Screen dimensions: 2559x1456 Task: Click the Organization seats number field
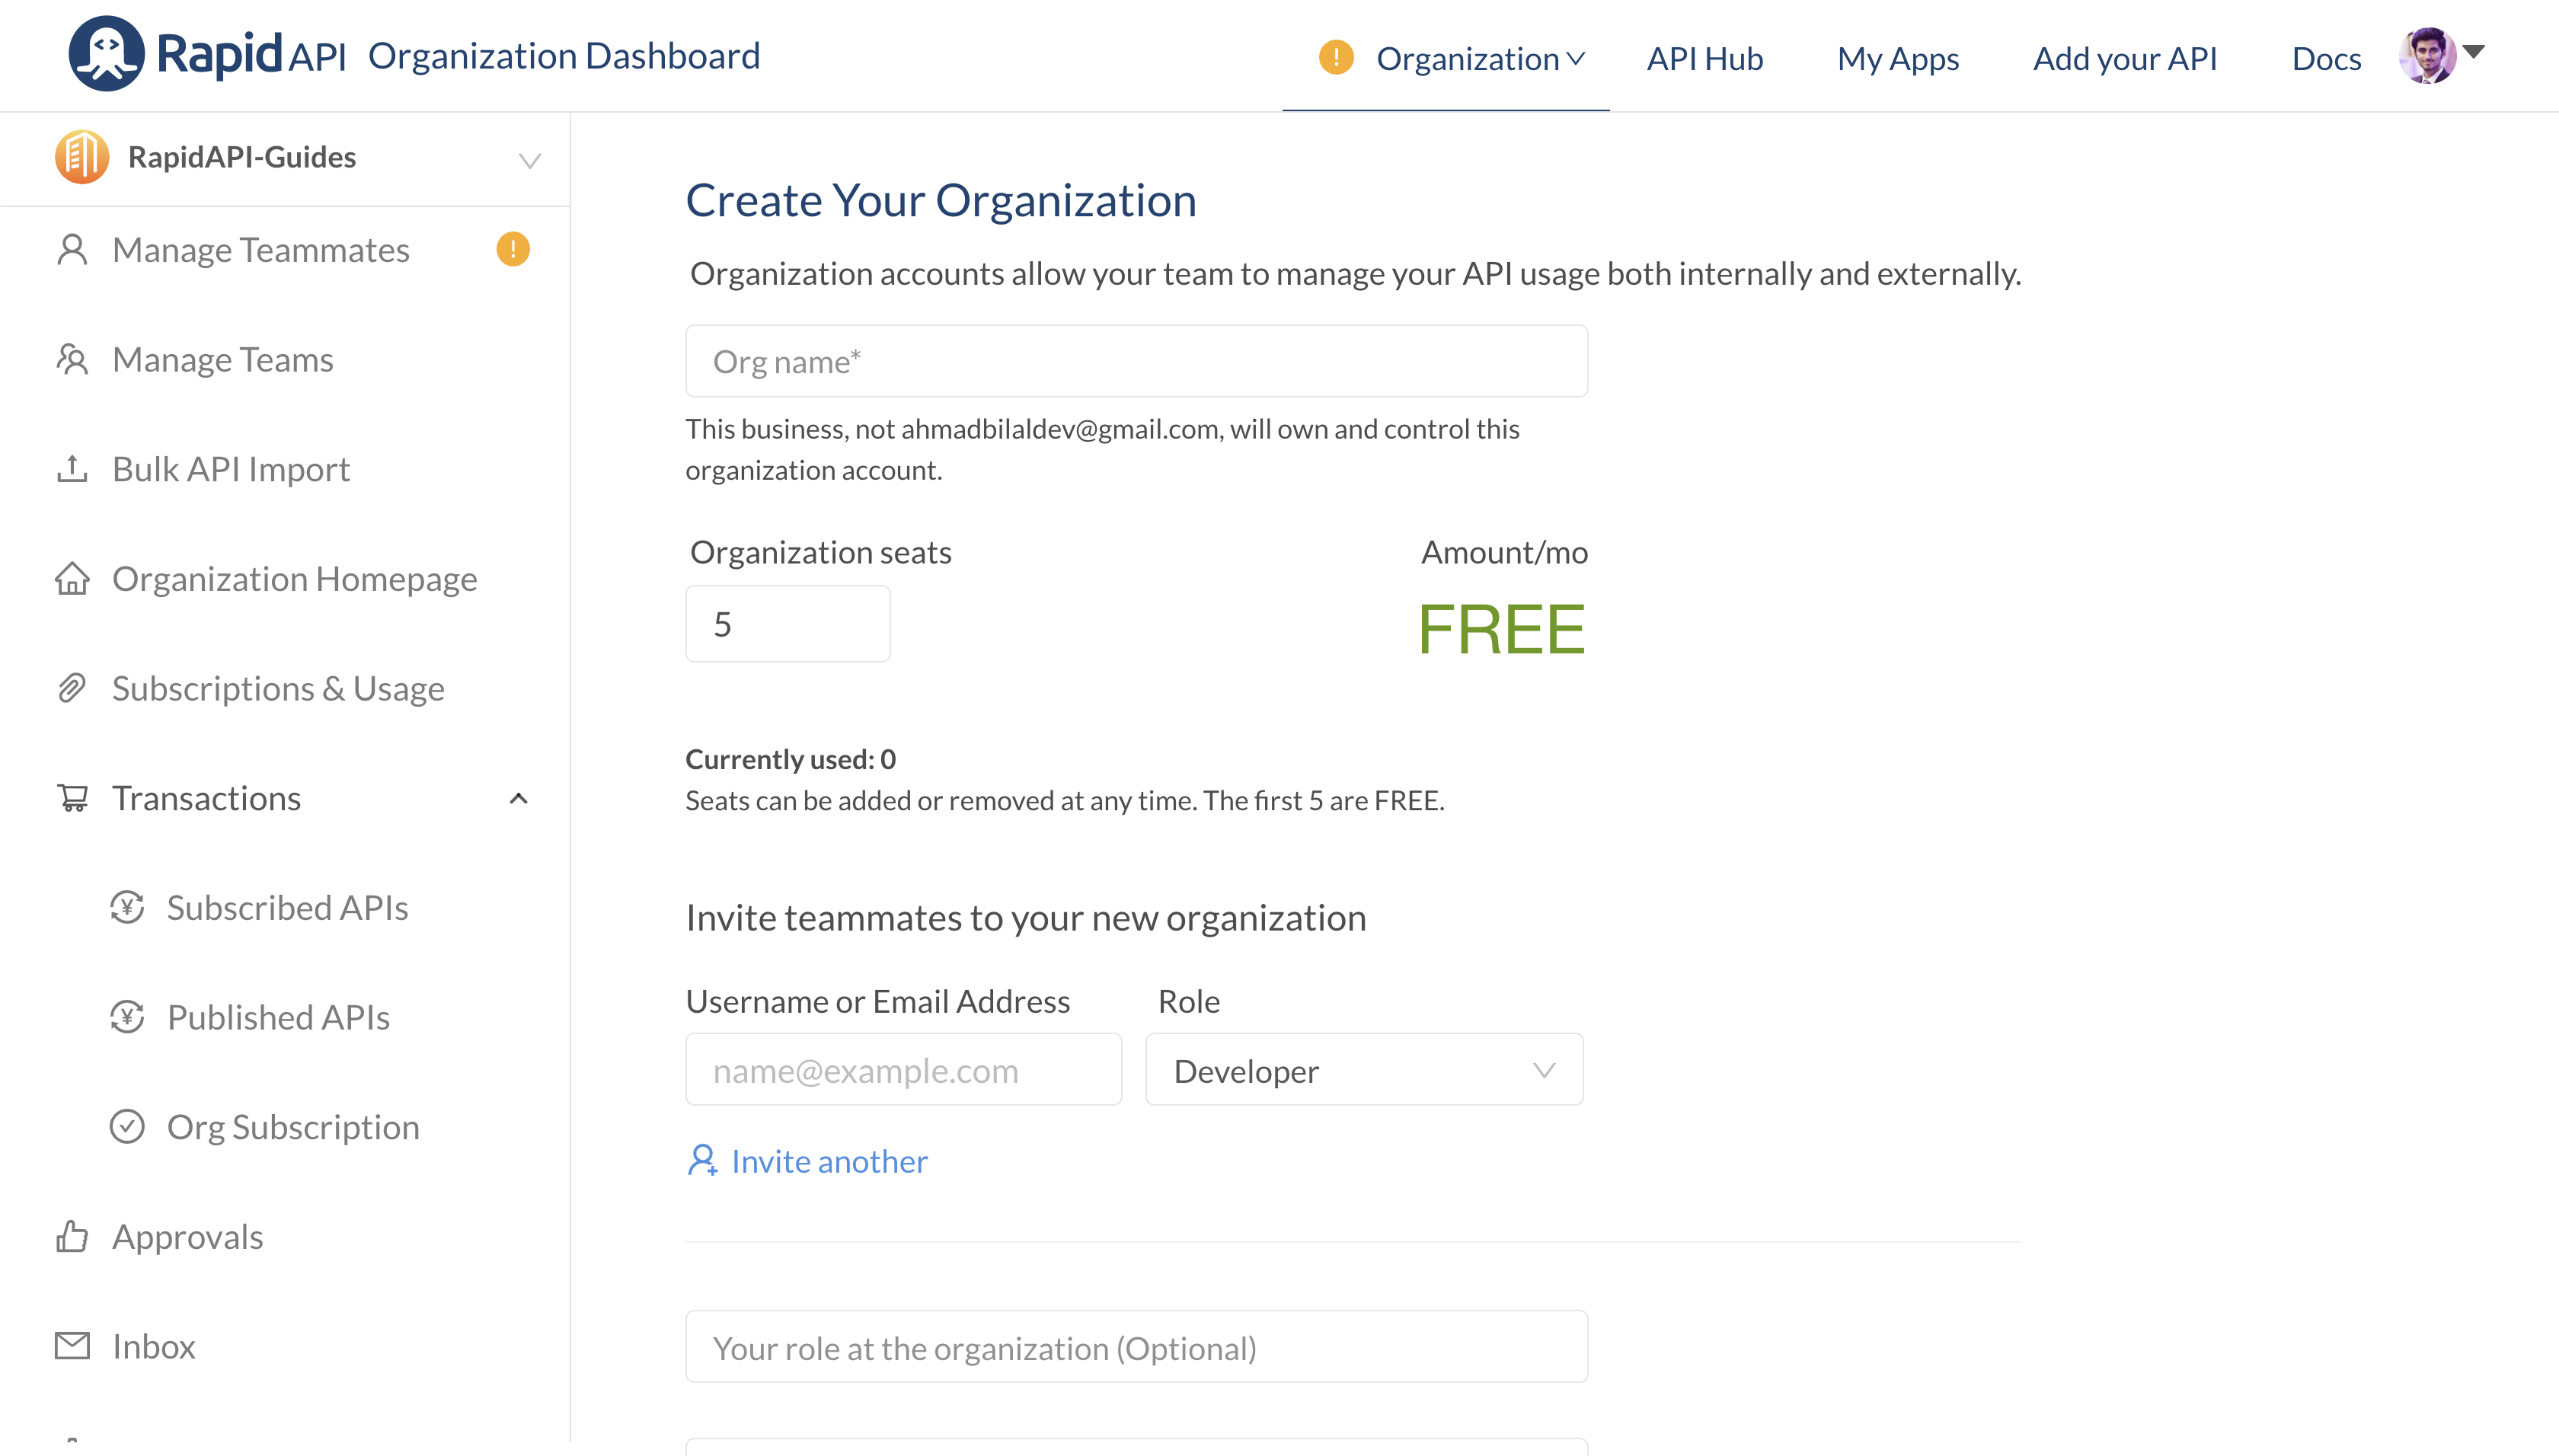click(787, 624)
